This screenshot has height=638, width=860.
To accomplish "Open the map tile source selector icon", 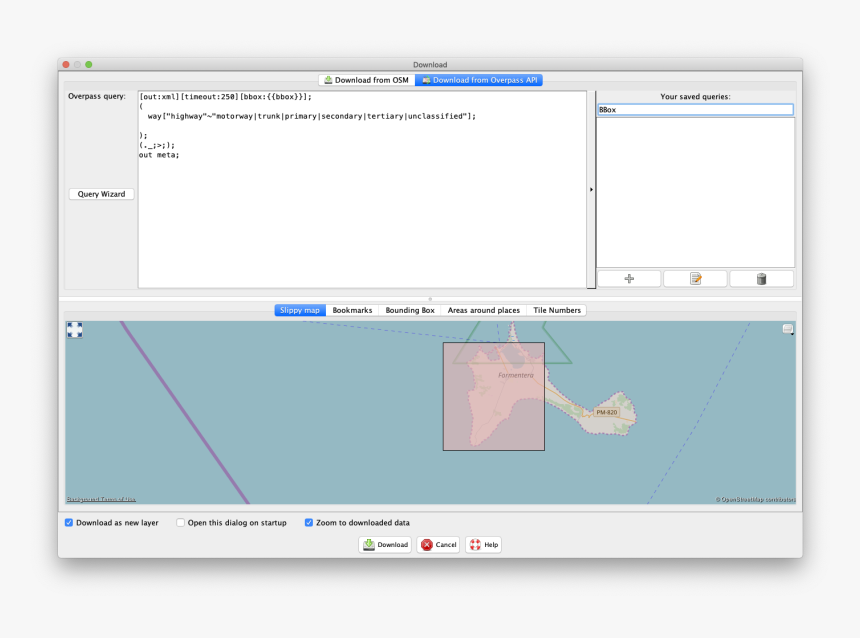I will click(x=788, y=329).
